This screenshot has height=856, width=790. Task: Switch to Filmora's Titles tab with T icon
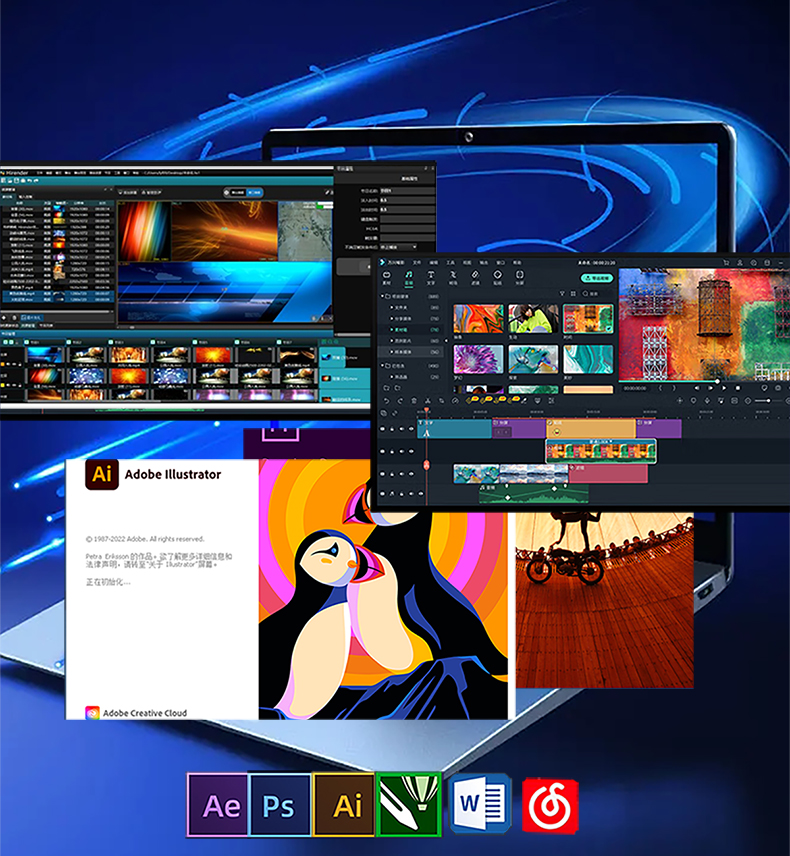431,277
